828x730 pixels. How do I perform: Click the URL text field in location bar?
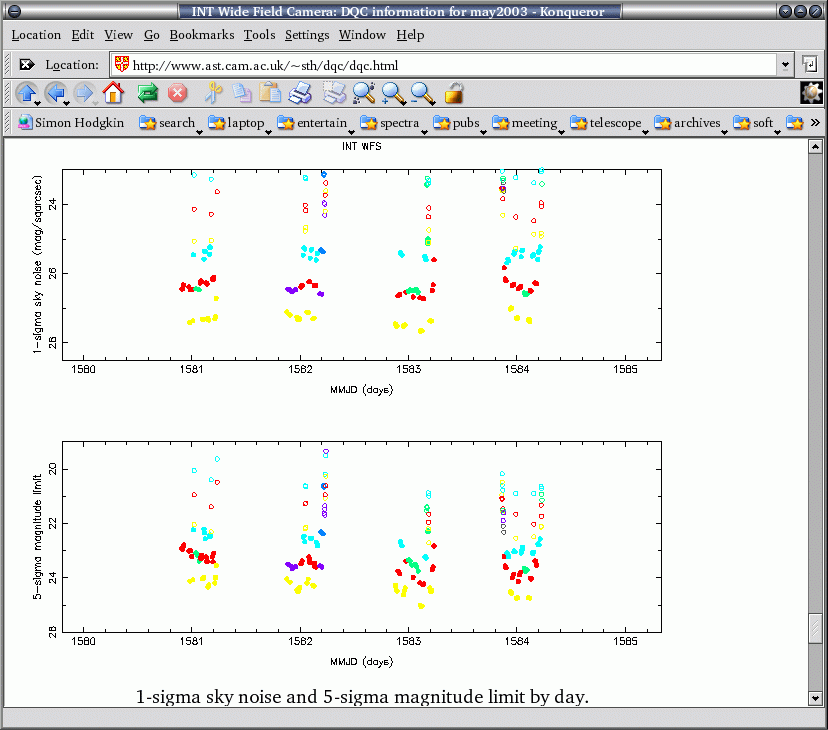coord(450,64)
